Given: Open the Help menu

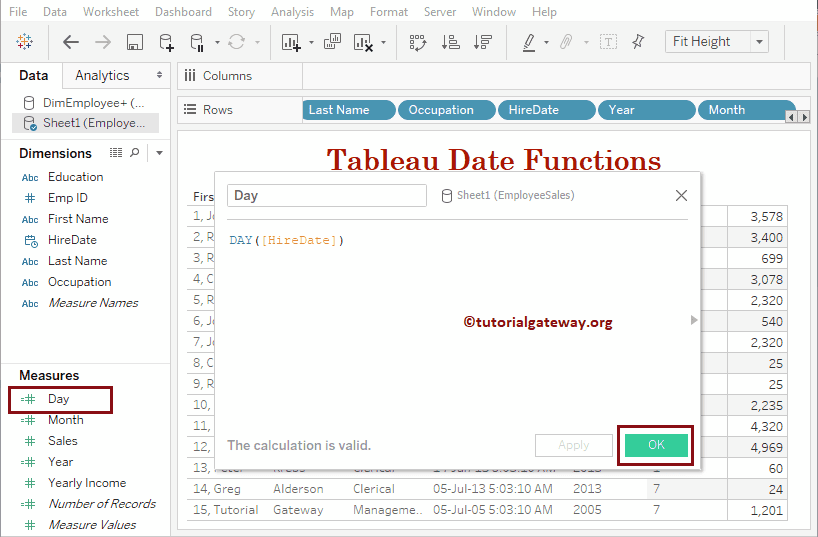Looking at the screenshot, I should pyautogui.click(x=544, y=11).
